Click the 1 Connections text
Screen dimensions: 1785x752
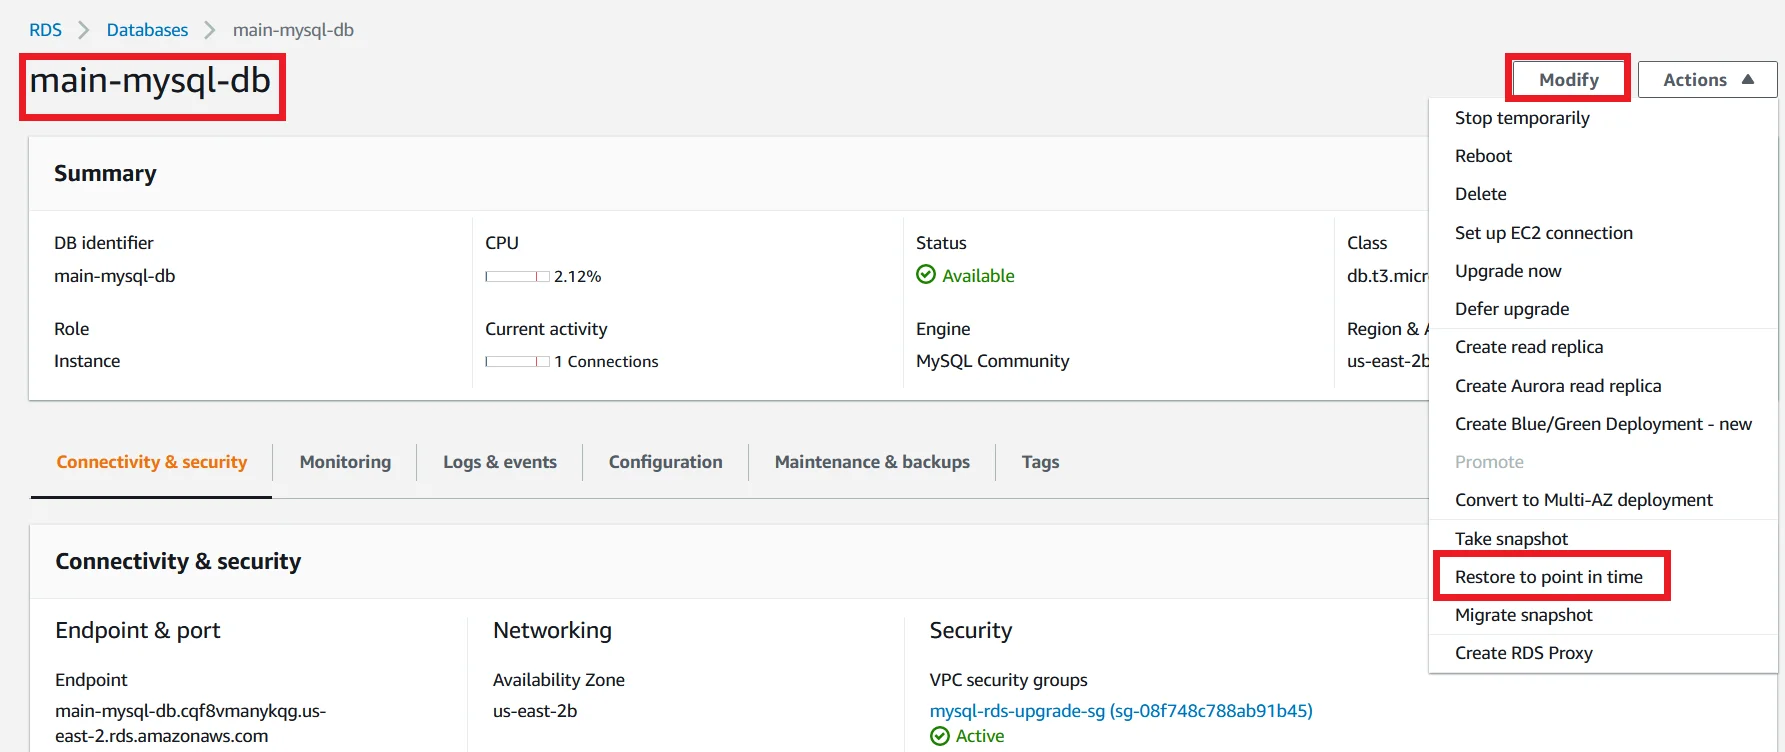click(x=606, y=362)
